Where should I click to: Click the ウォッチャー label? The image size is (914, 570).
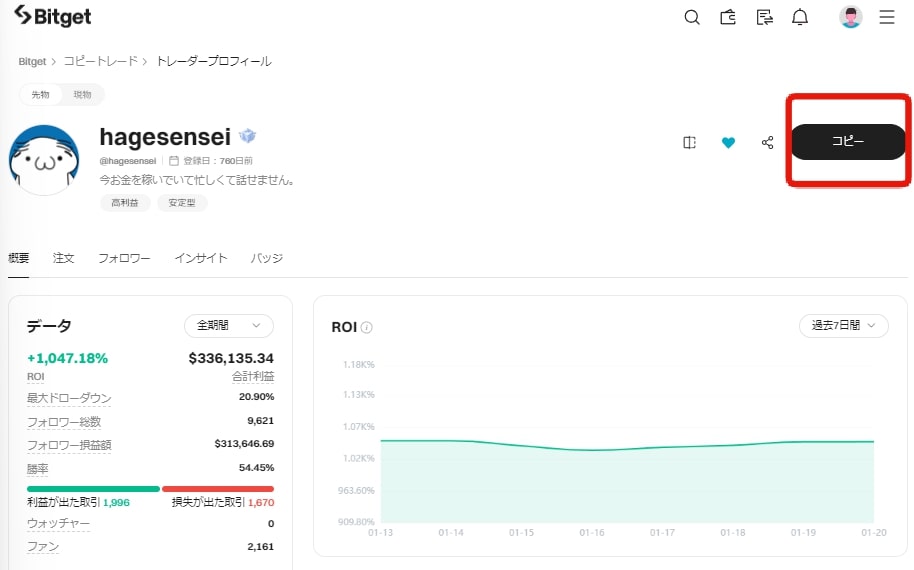click(x=58, y=523)
